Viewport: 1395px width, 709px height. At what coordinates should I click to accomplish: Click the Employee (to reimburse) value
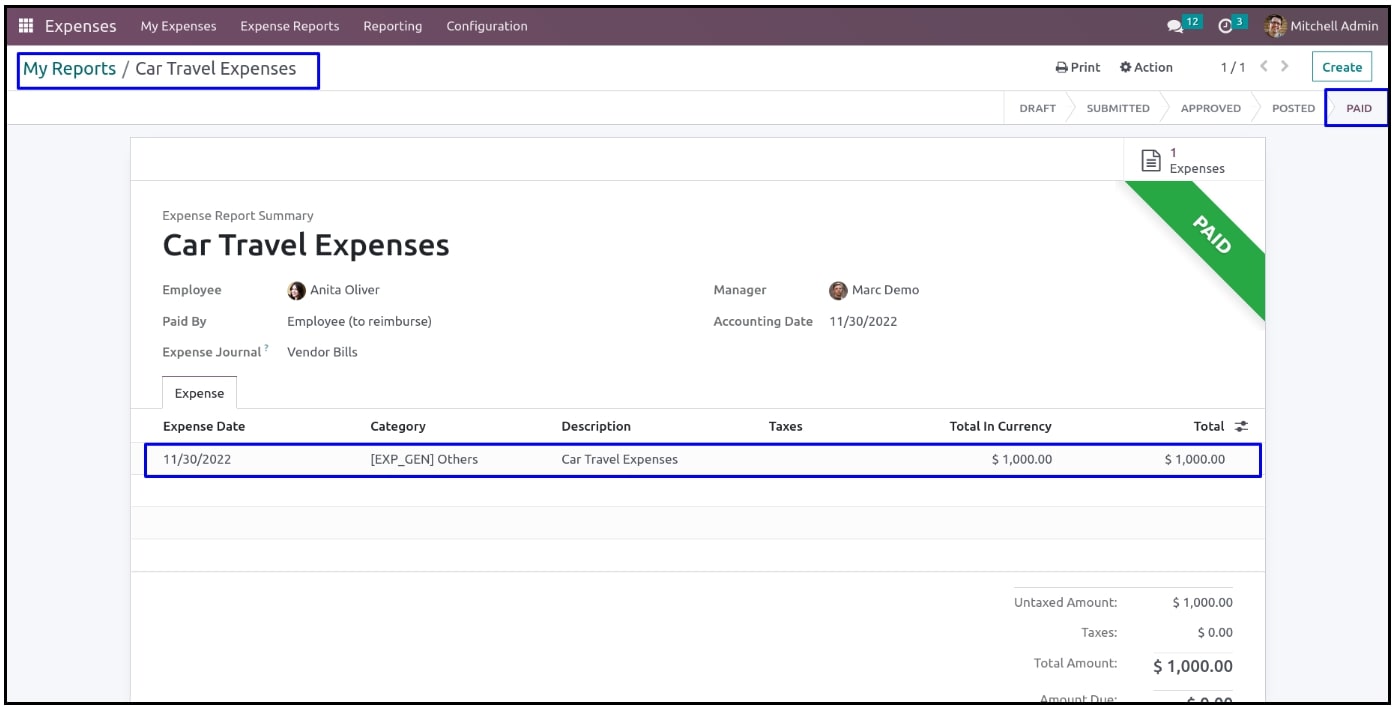[359, 321]
